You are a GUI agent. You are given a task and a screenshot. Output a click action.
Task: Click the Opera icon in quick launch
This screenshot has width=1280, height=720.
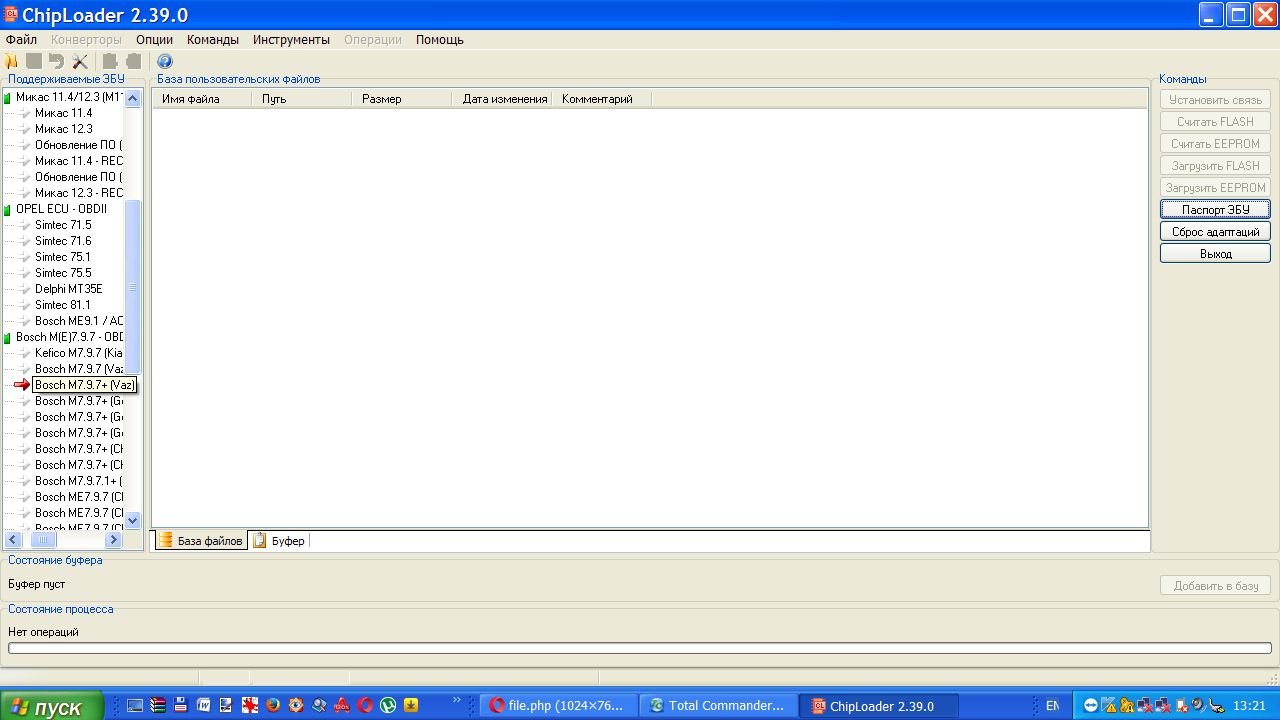point(365,705)
